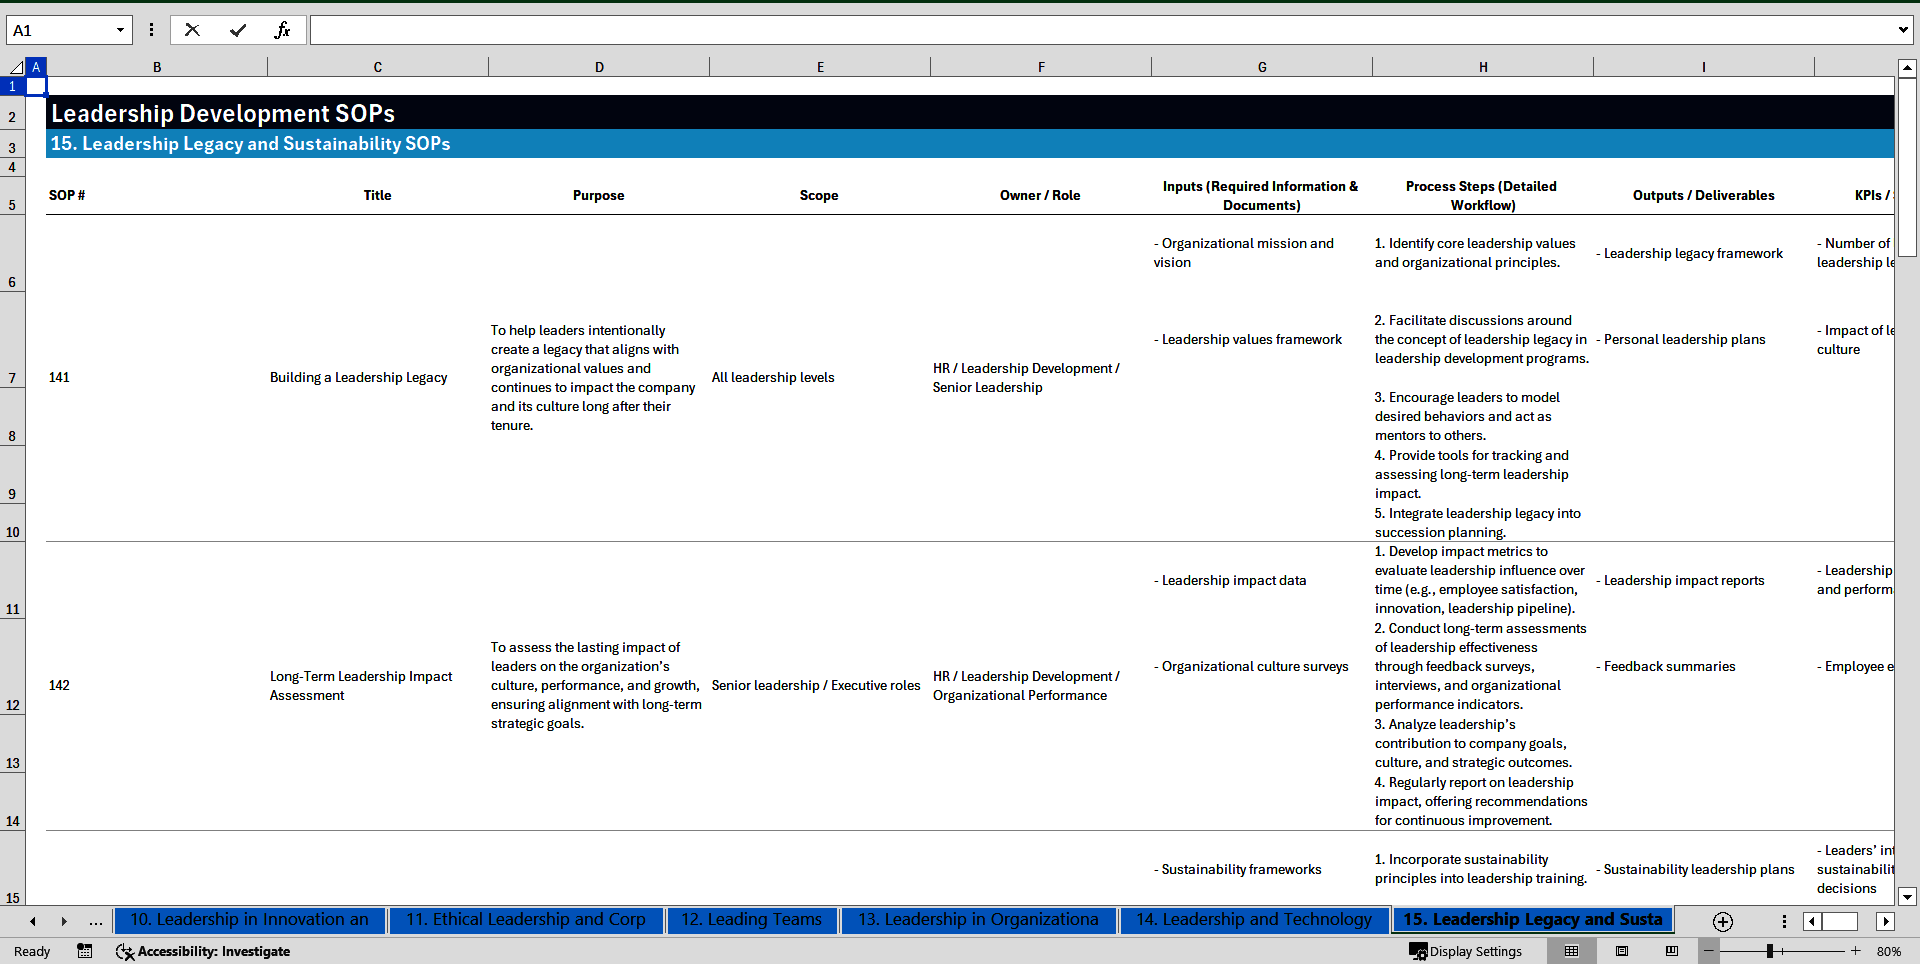Screen dimensions: 1920x965
Task: Open the Insert Function fx dialog
Action: tap(282, 30)
